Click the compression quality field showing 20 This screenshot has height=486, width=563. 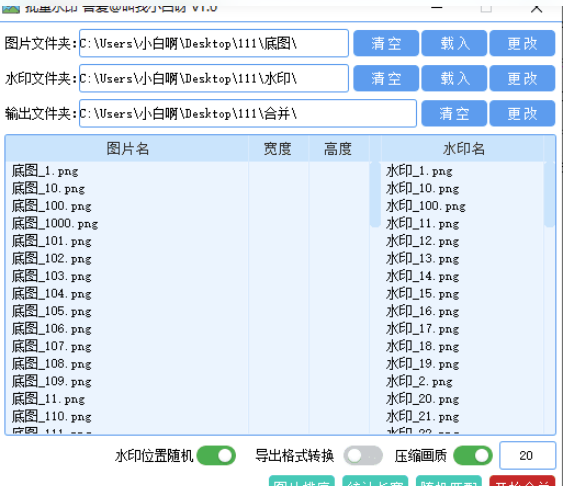click(x=527, y=455)
